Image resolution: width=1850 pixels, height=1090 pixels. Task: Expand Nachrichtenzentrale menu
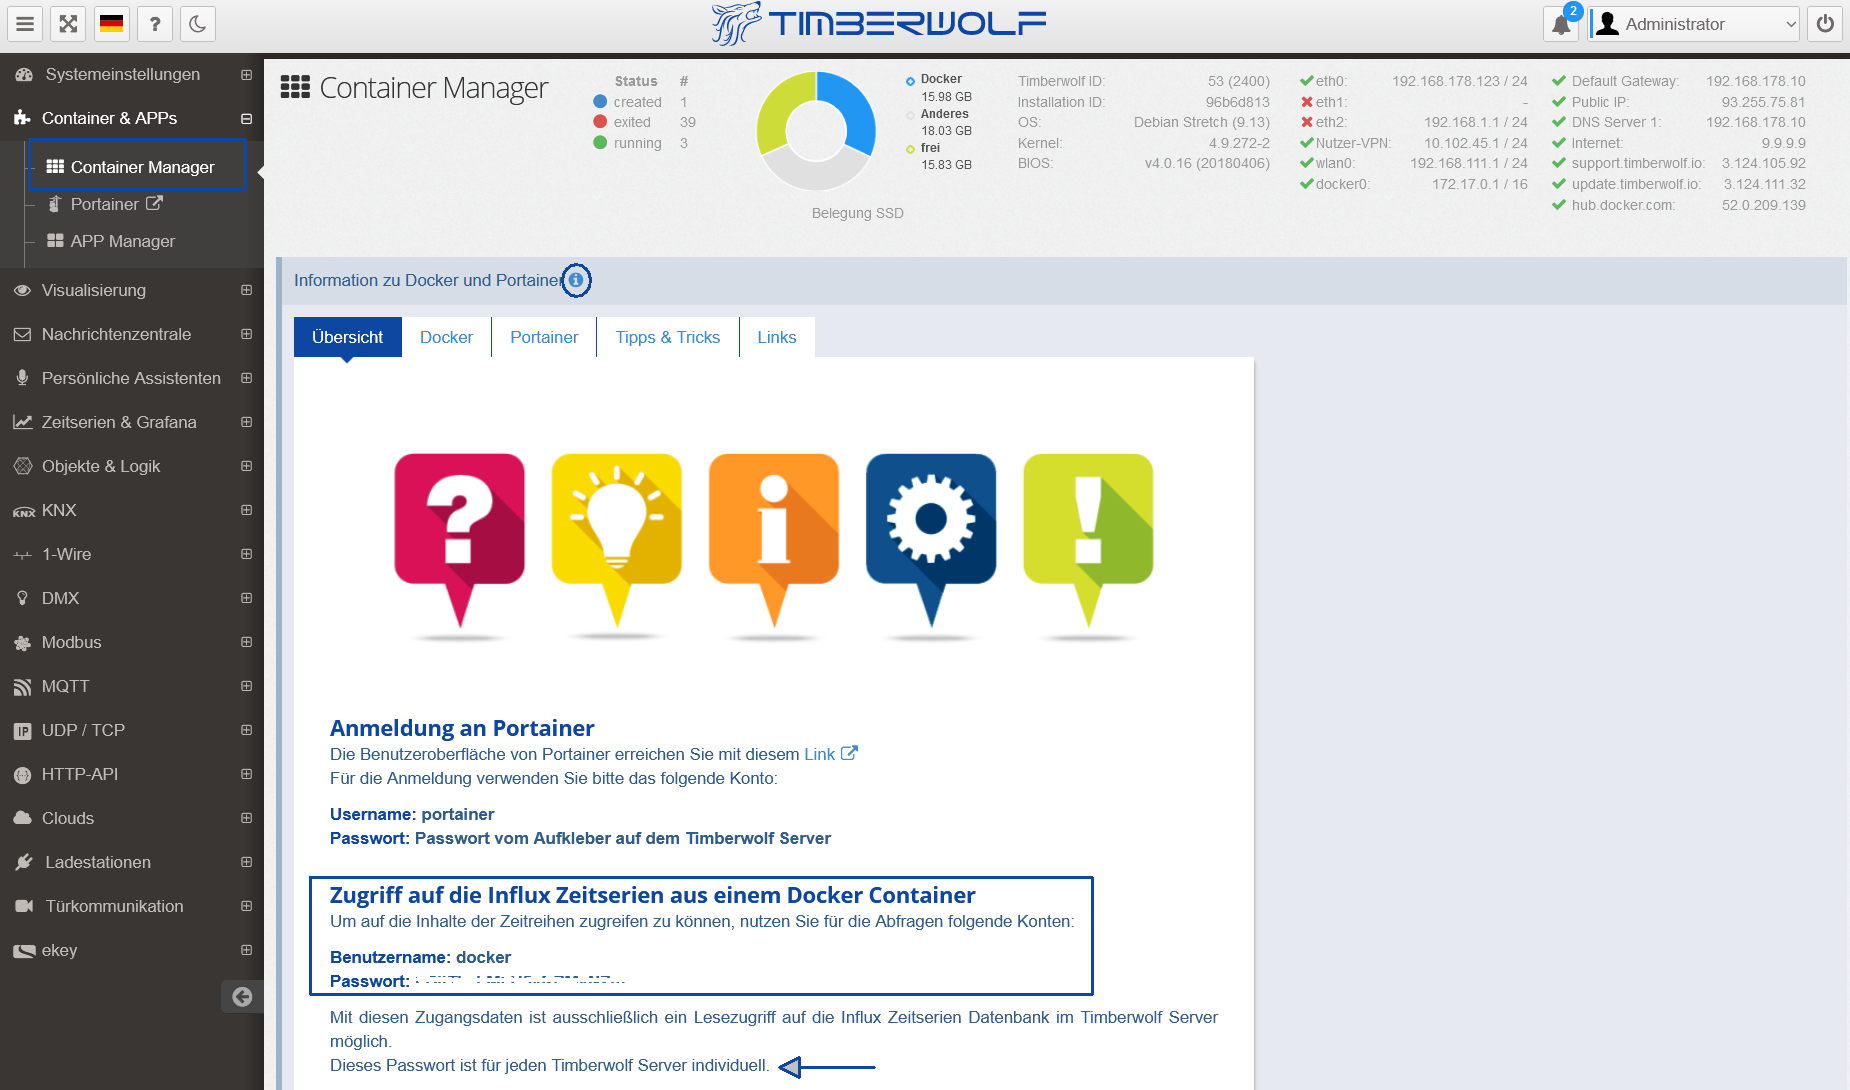[x=246, y=334]
